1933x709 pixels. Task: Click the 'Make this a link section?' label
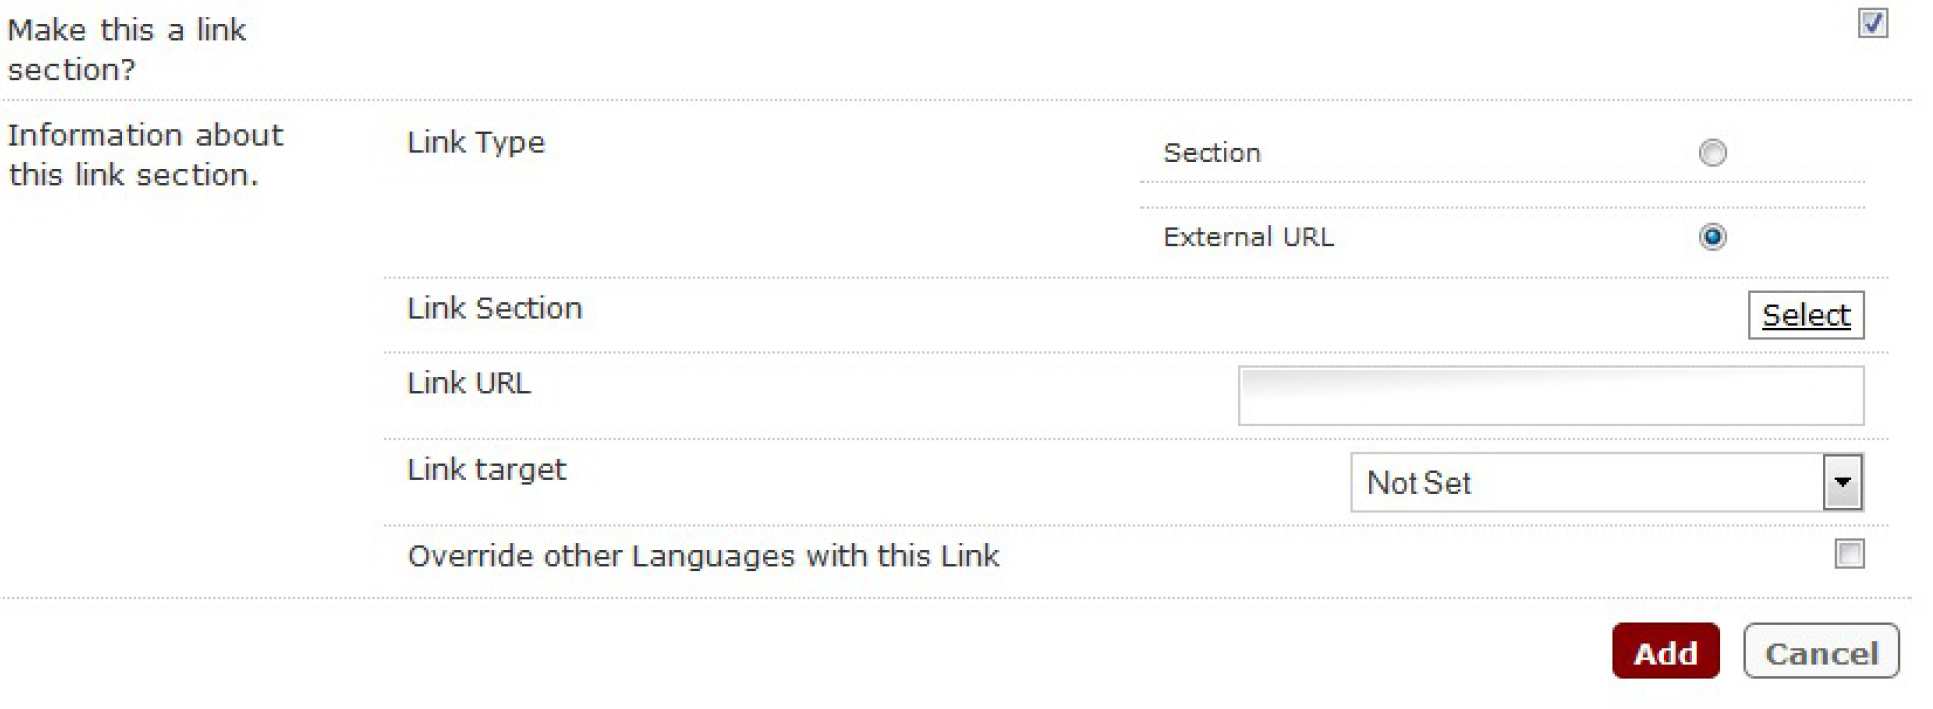pos(126,49)
